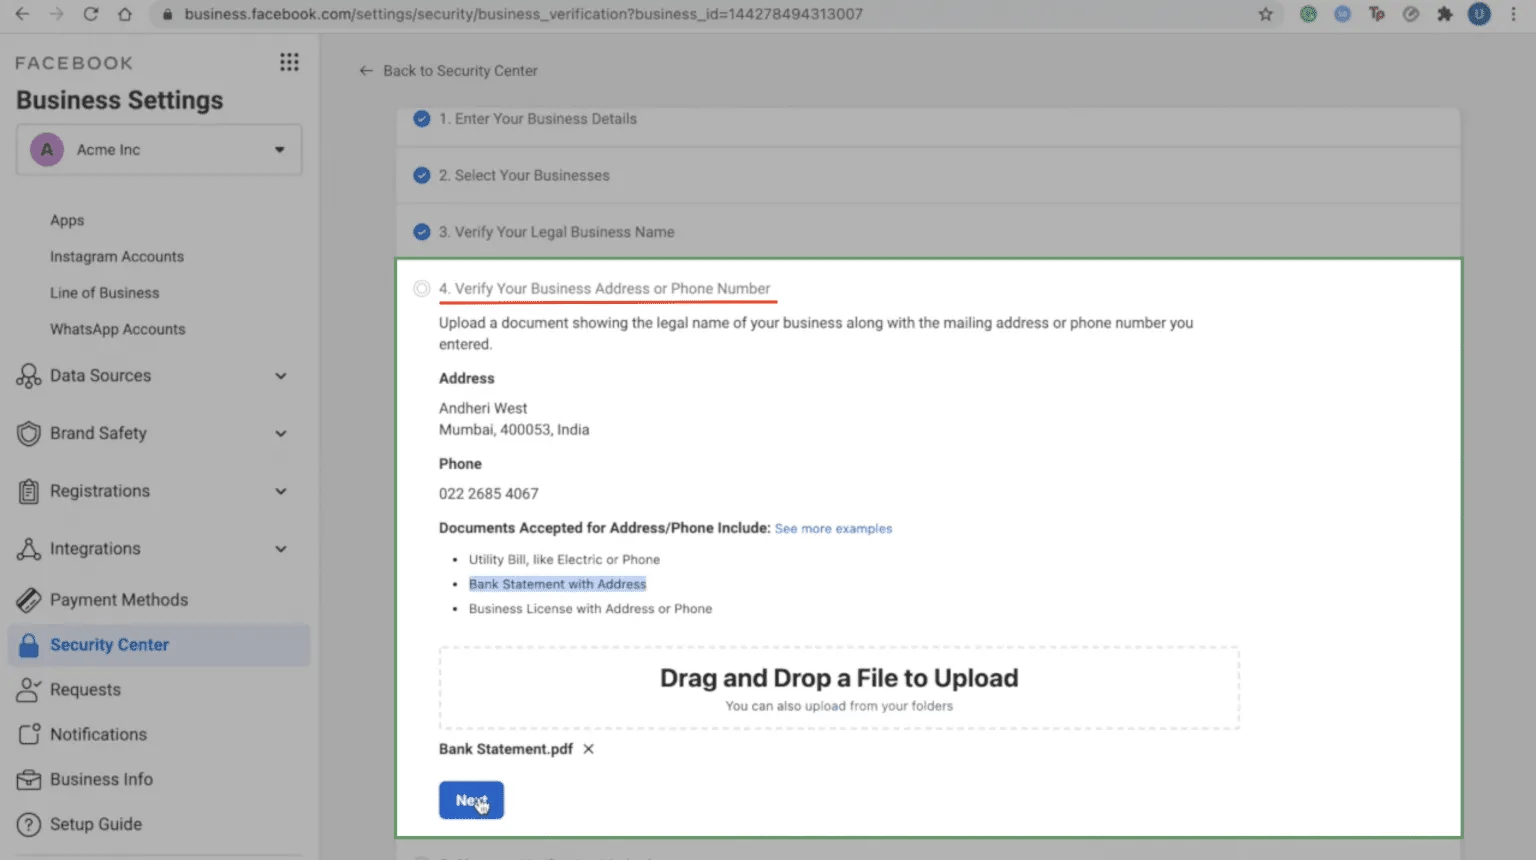
Task: Click the Drag and Drop upload area
Action: click(838, 688)
